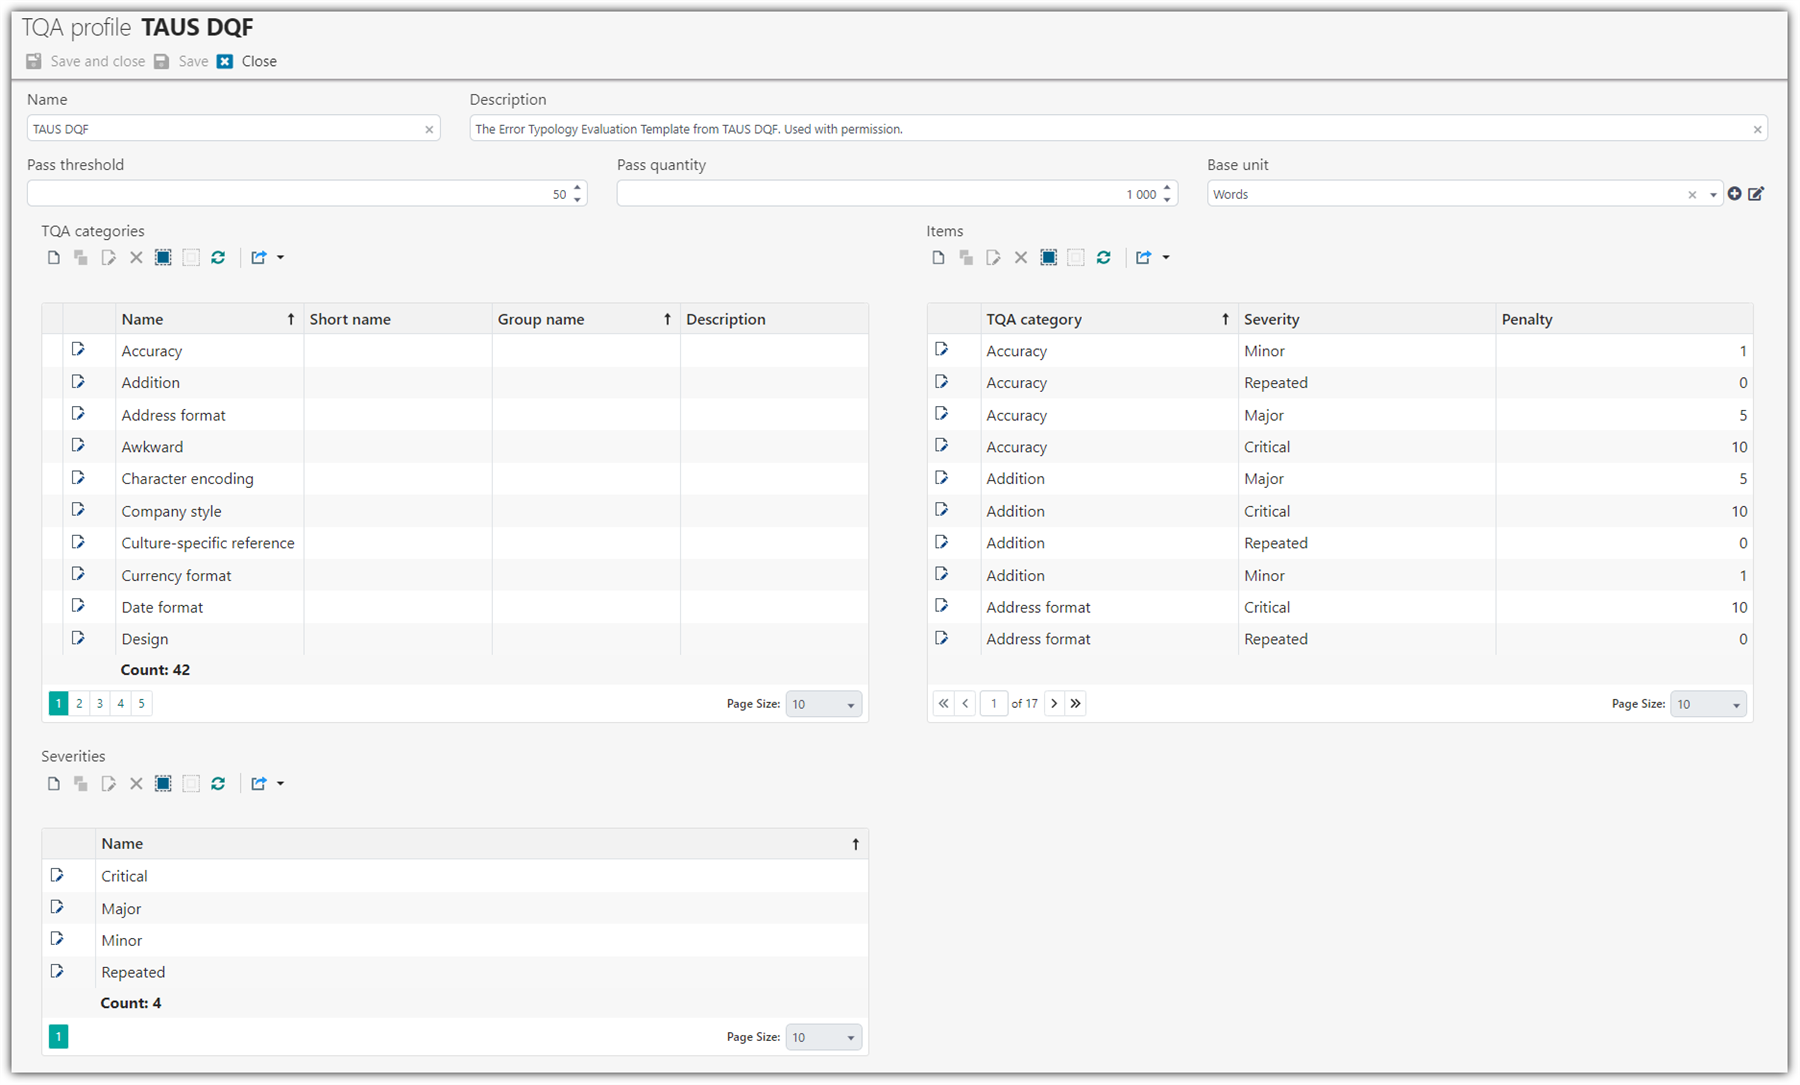1800x1085 pixels.
Task: Click New icon in Severities toolbar
Action: (x=53, y=784)
